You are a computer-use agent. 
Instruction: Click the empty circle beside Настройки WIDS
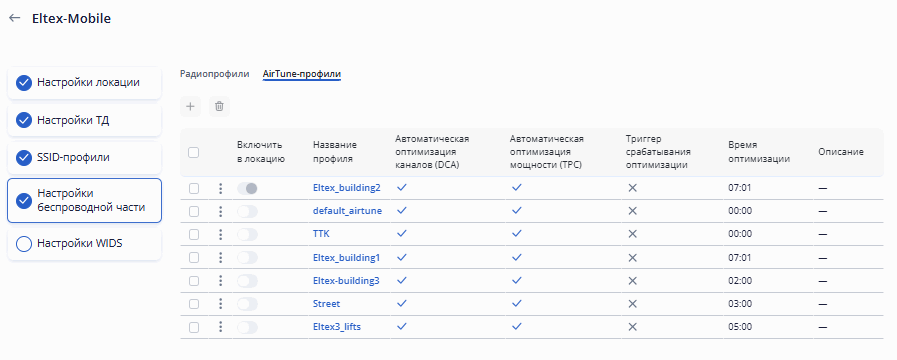tap(23, 244)
